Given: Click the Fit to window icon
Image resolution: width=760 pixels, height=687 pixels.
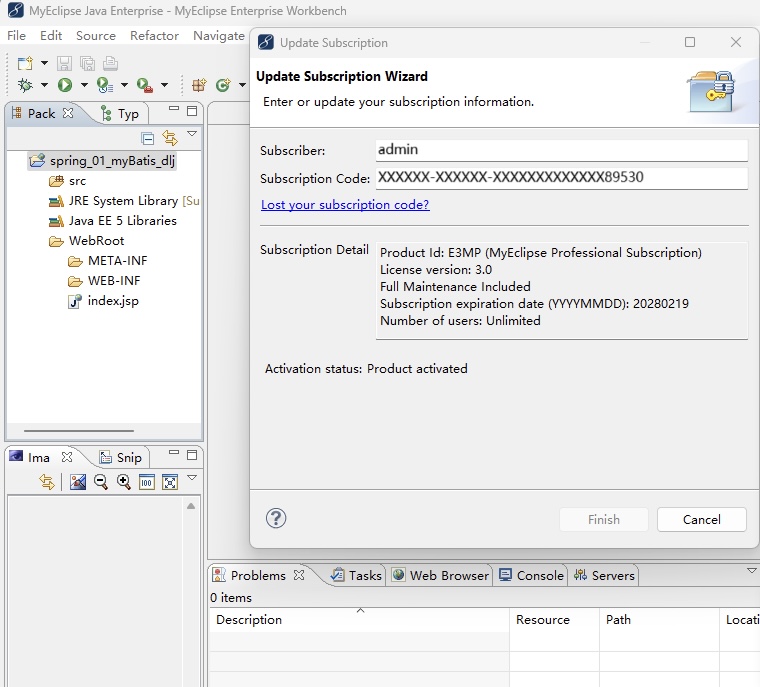Looking at the screenshot, I should pos(170,482).
